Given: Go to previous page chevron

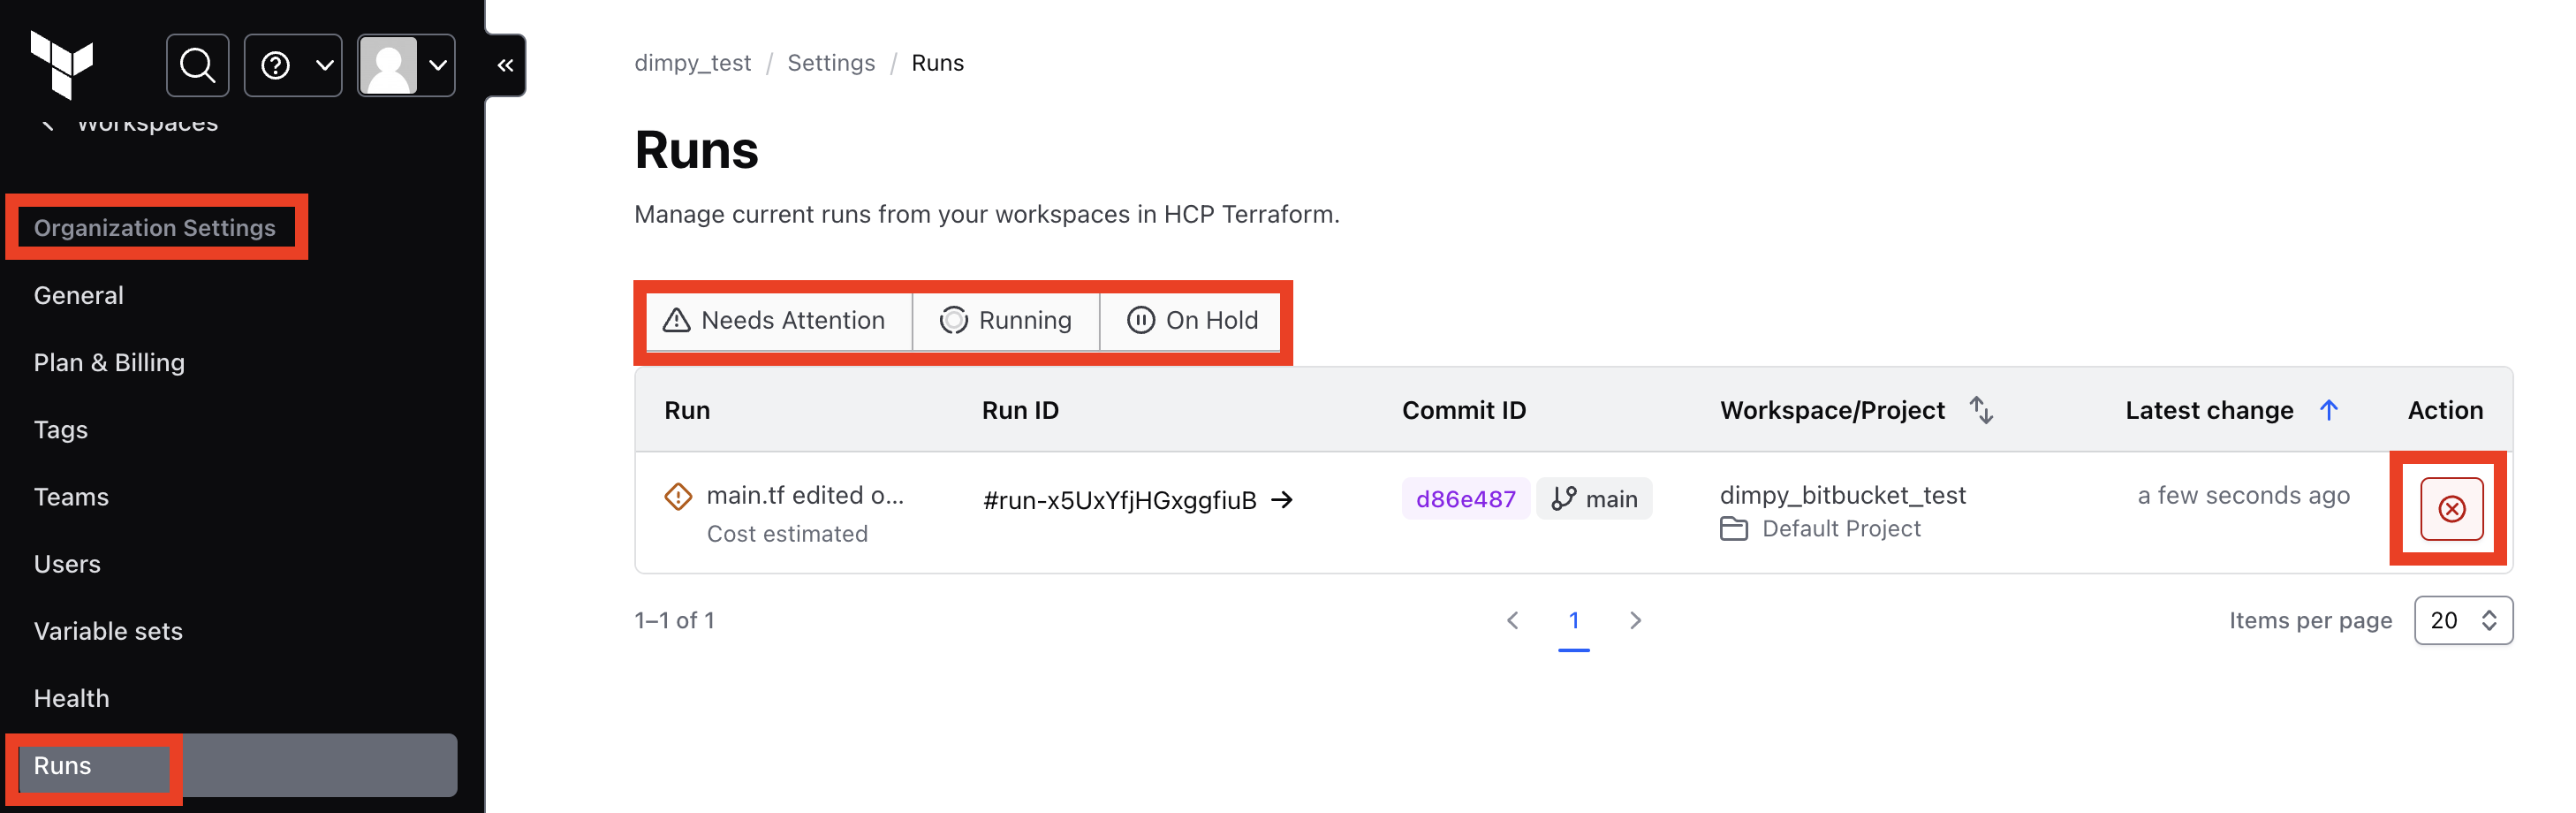Looking at the screenshot, I should pyautogui.click(x=1512, y=620).
